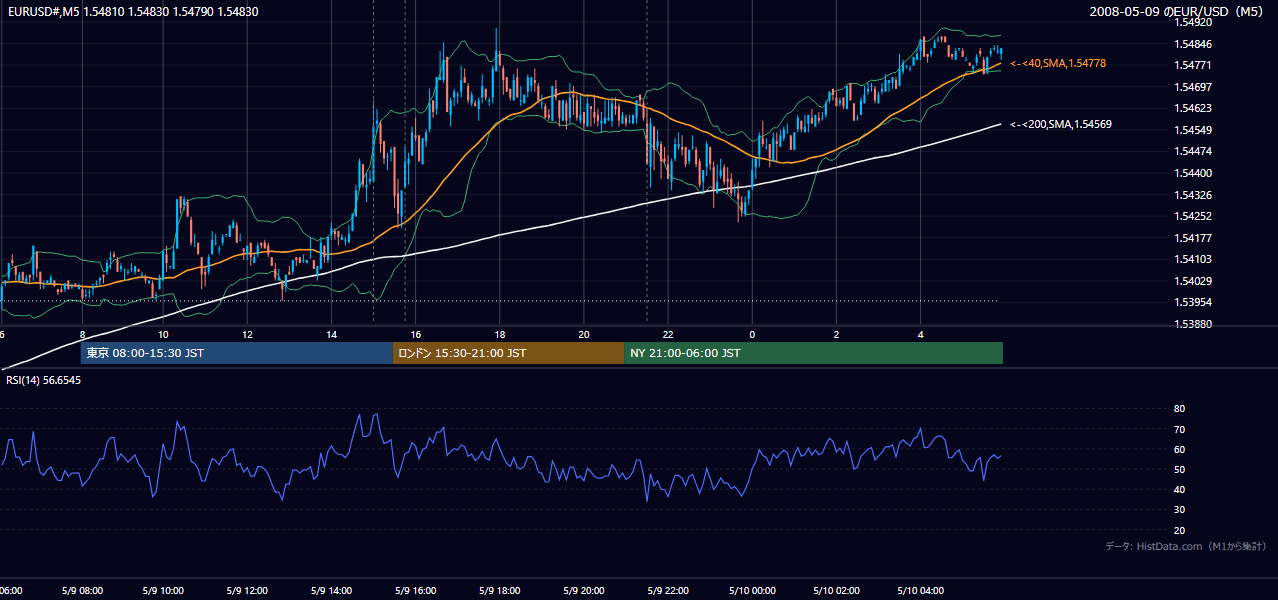Click the 5/9 20:00 bottom time label

(583, 591)
